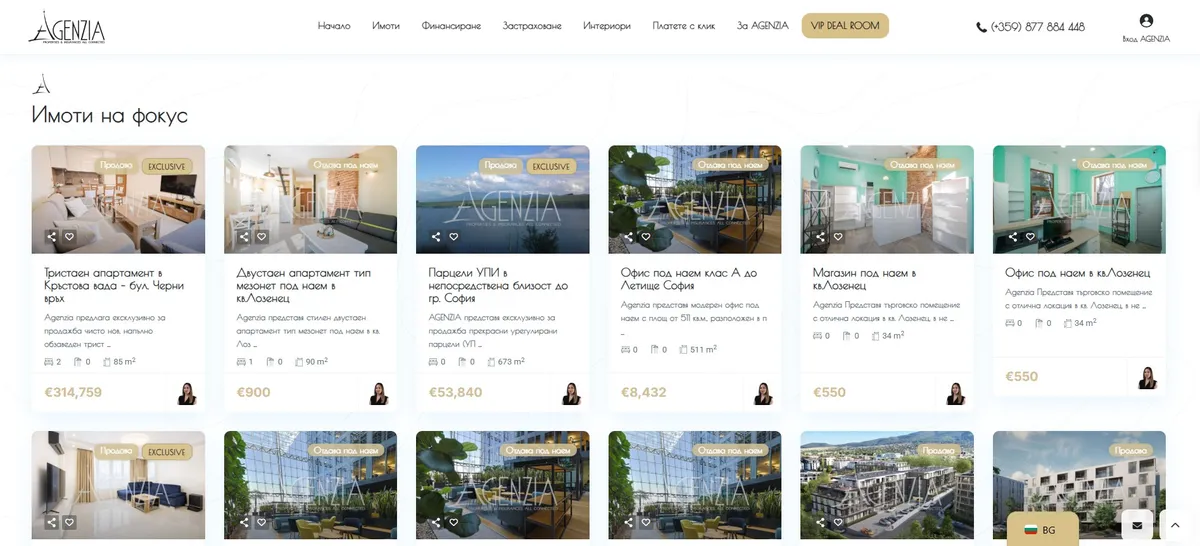
Task: Call the phone number in header
Action: 1030,27
